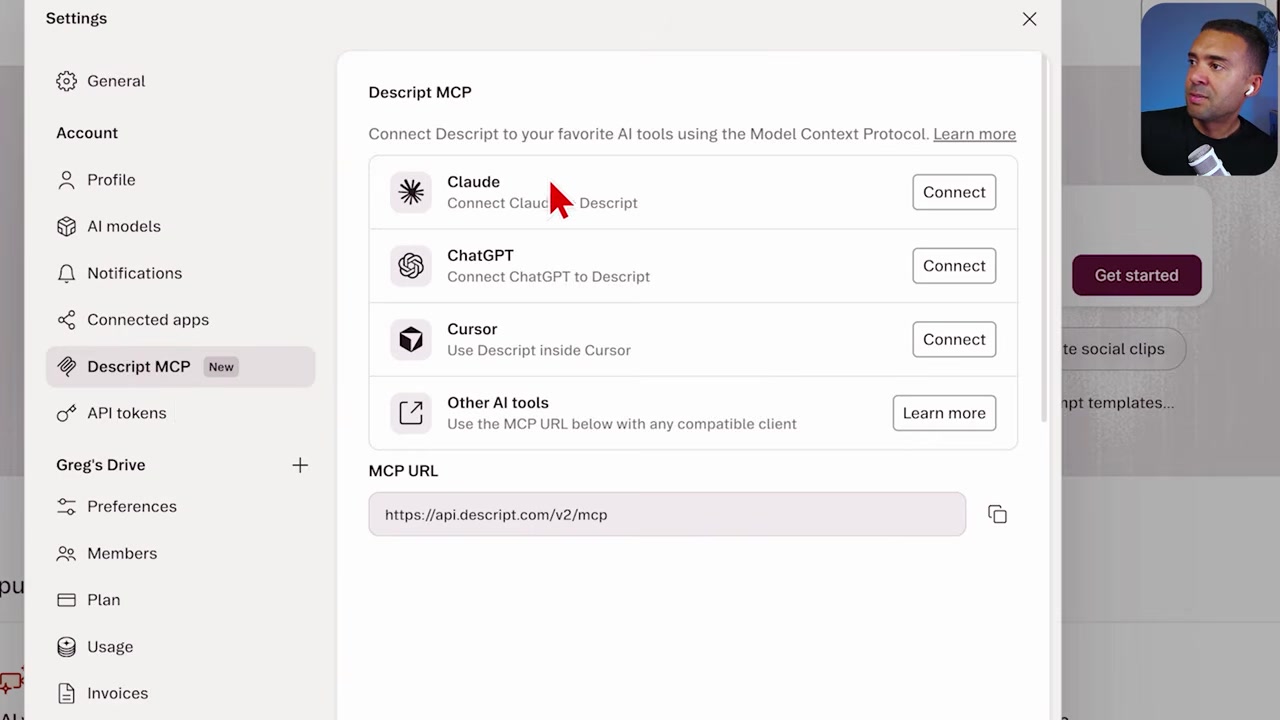Click the MCP URL label

point(403,471)
